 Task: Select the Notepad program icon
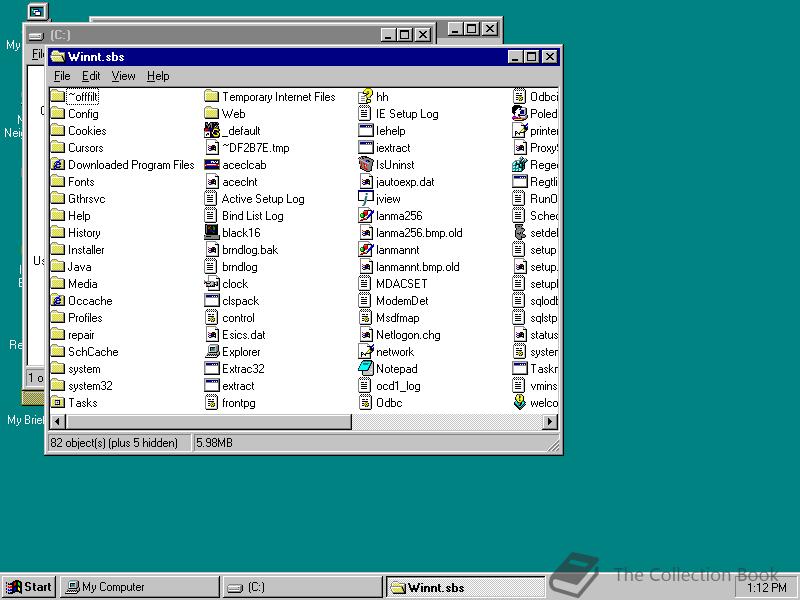pos(365,369)
